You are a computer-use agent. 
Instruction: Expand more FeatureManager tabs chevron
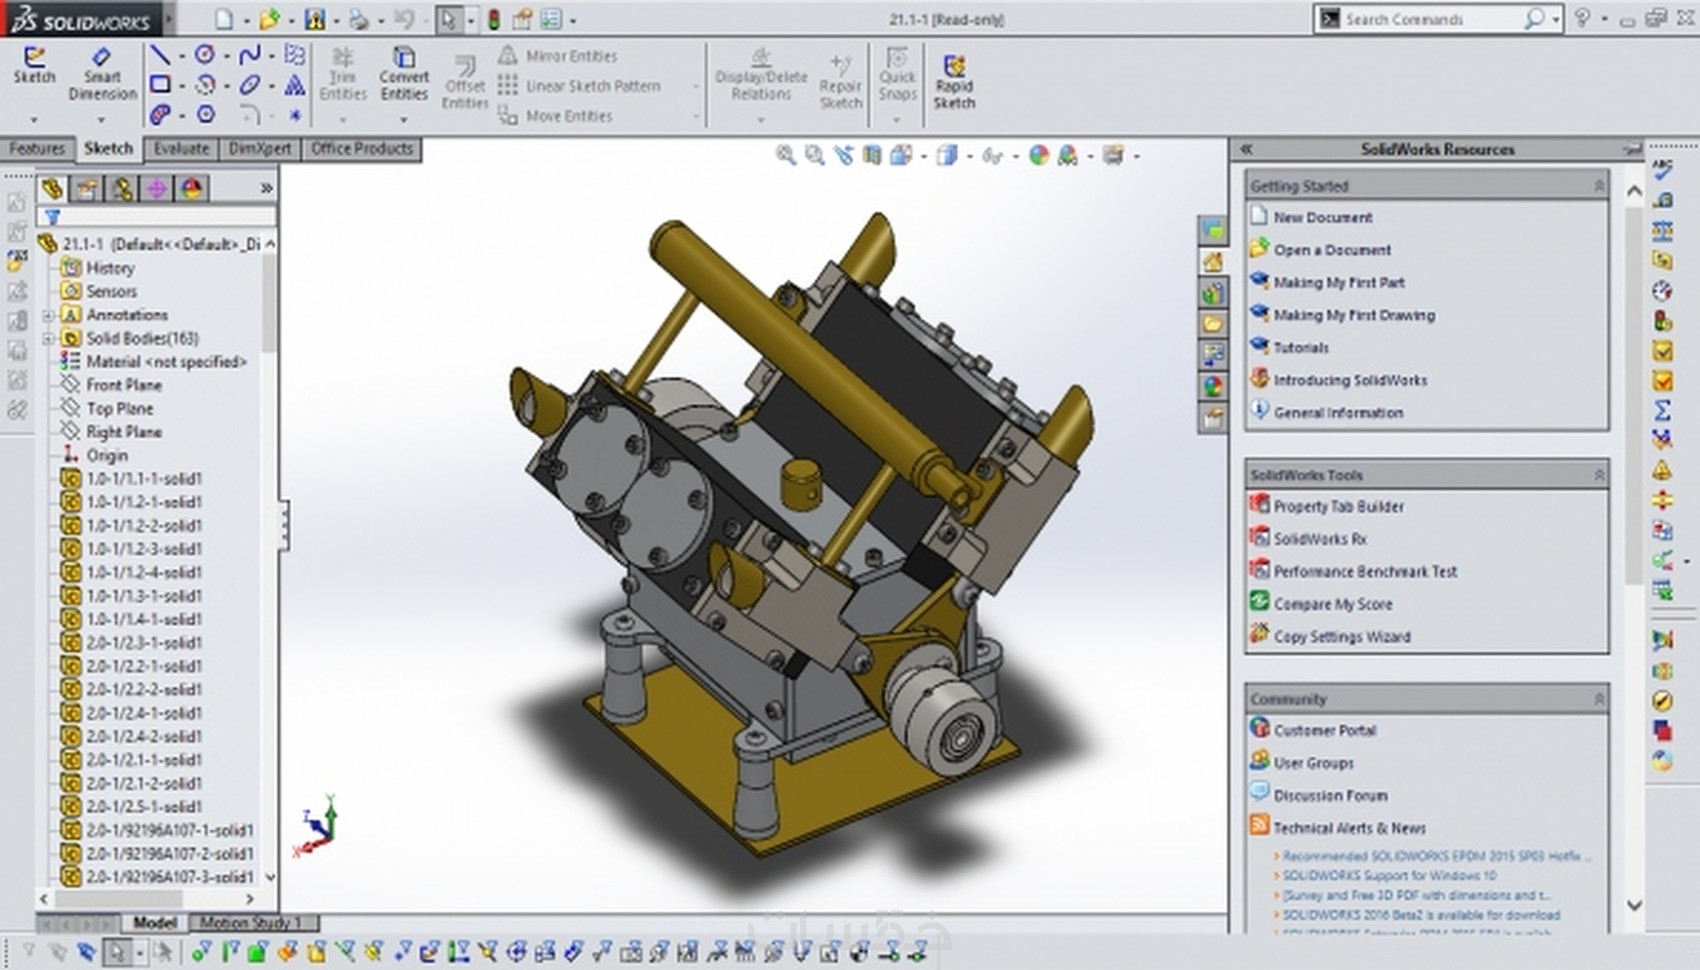tap(266, 188)
